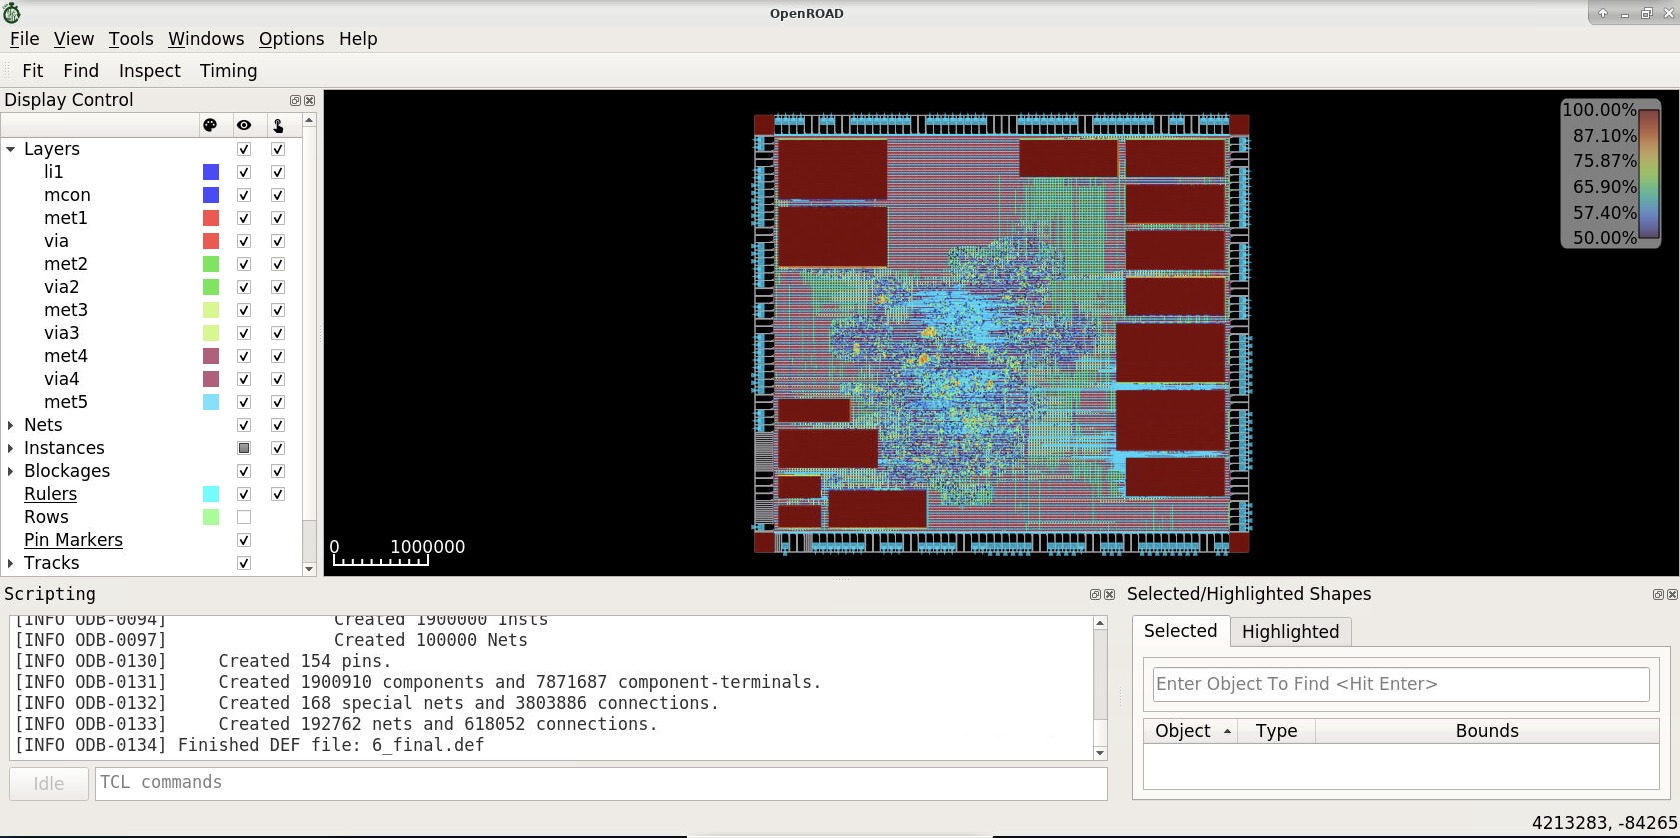The width and height of the screenshot is (1680, 838).
Task: Disable selectability of the met5 layer
Action: click(278, 402)
